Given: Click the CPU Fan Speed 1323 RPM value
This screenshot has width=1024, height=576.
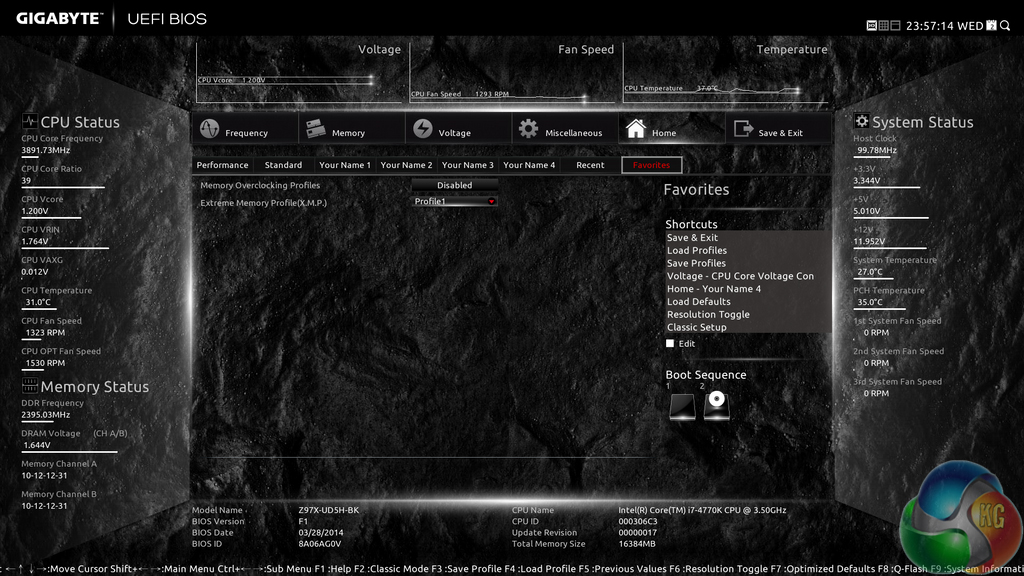Looking at the screenshot, I should (45, 332).
